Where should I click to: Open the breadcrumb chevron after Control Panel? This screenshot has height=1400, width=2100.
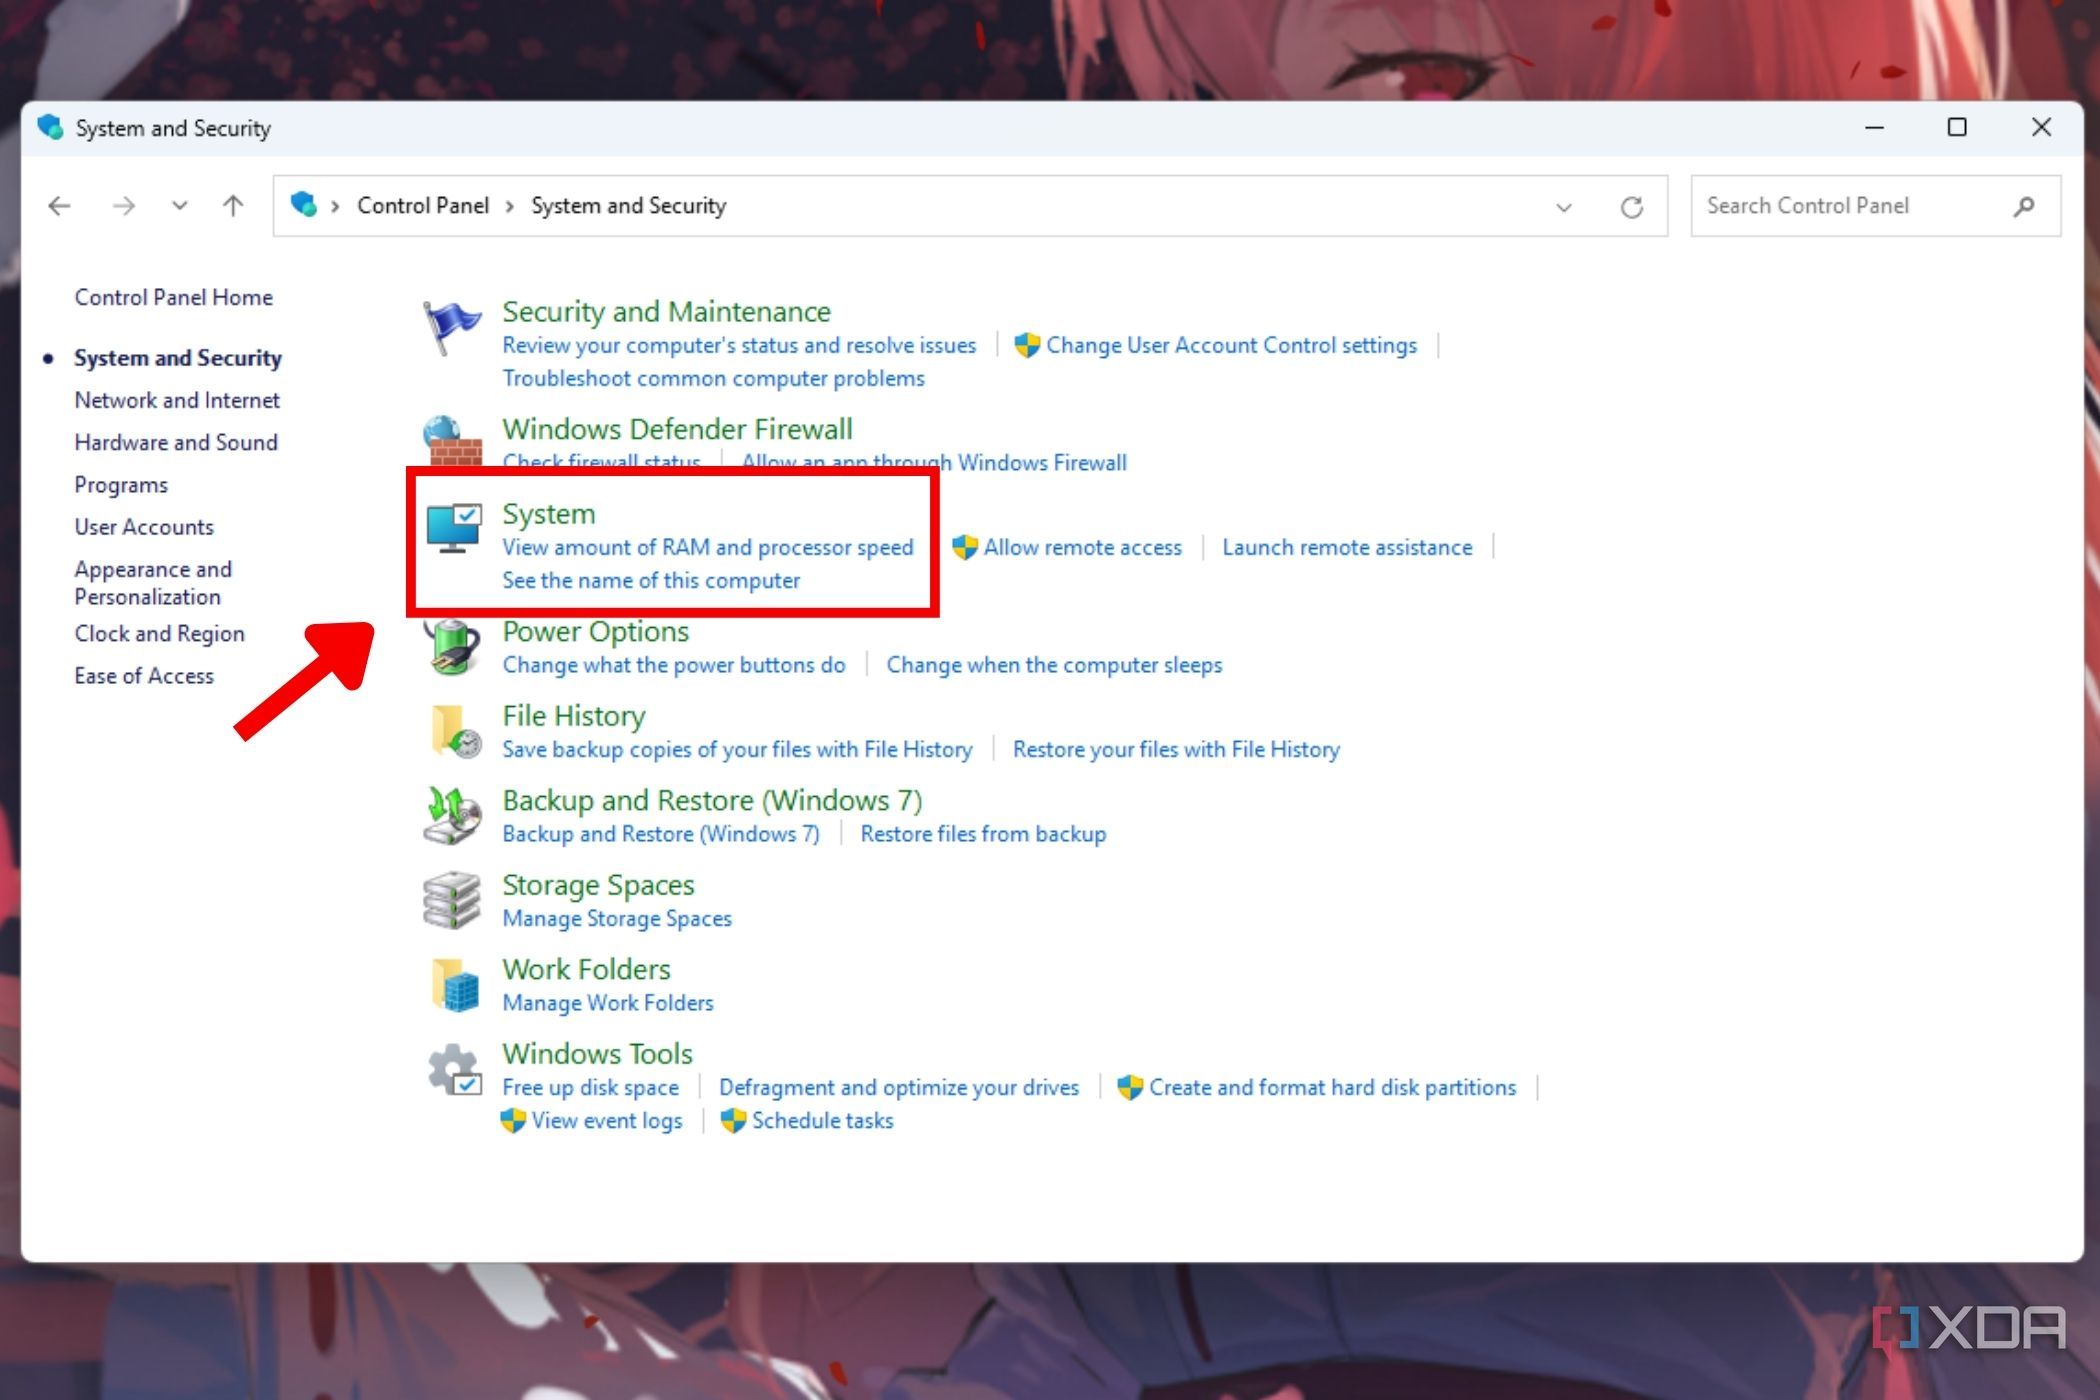[510, 206]
